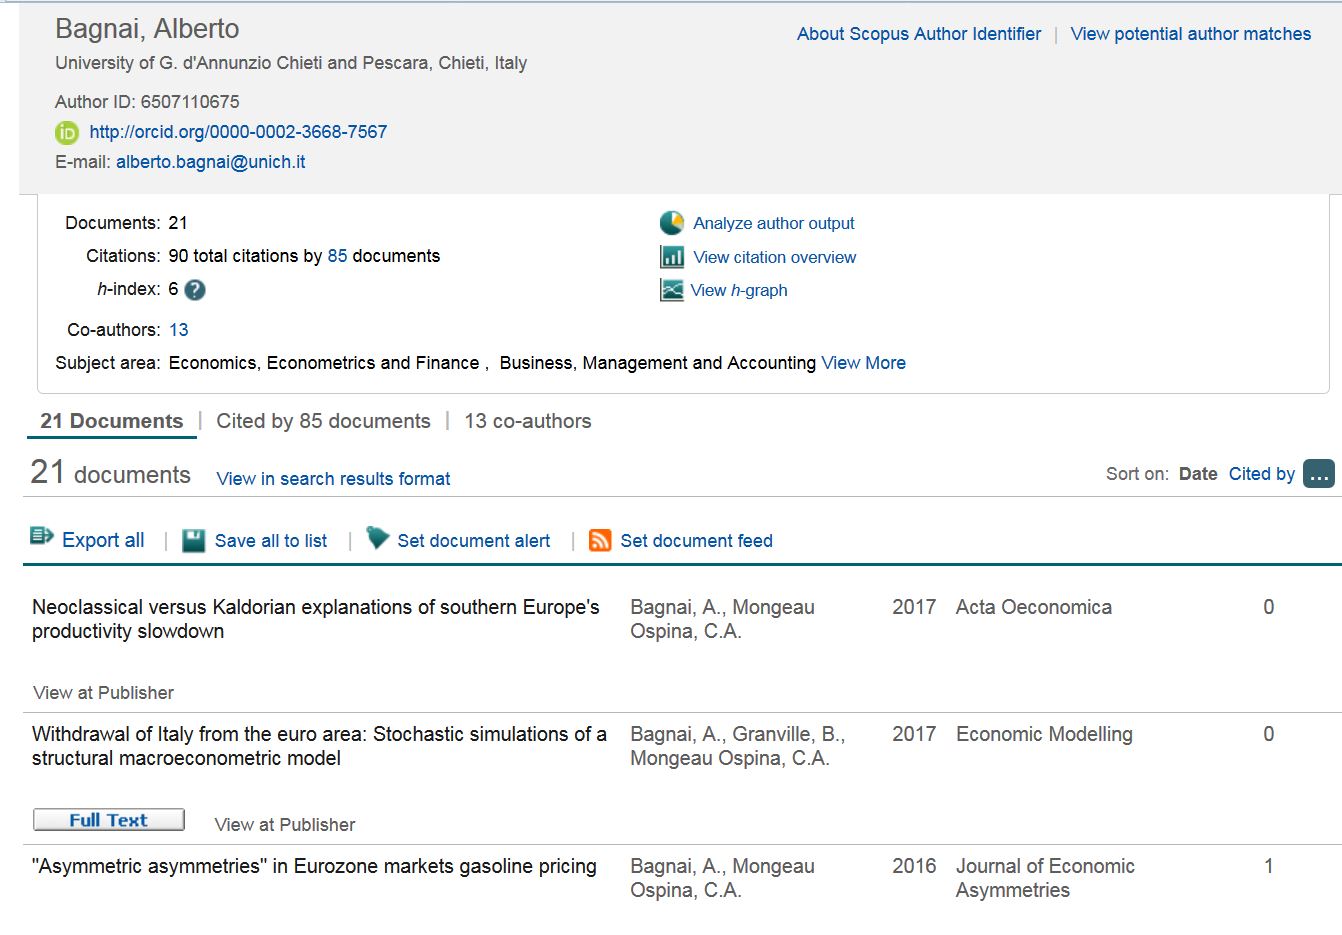Select the 21 Documents tab
Viewport: 1342px width, 935px height.
(x=111, y=421)
